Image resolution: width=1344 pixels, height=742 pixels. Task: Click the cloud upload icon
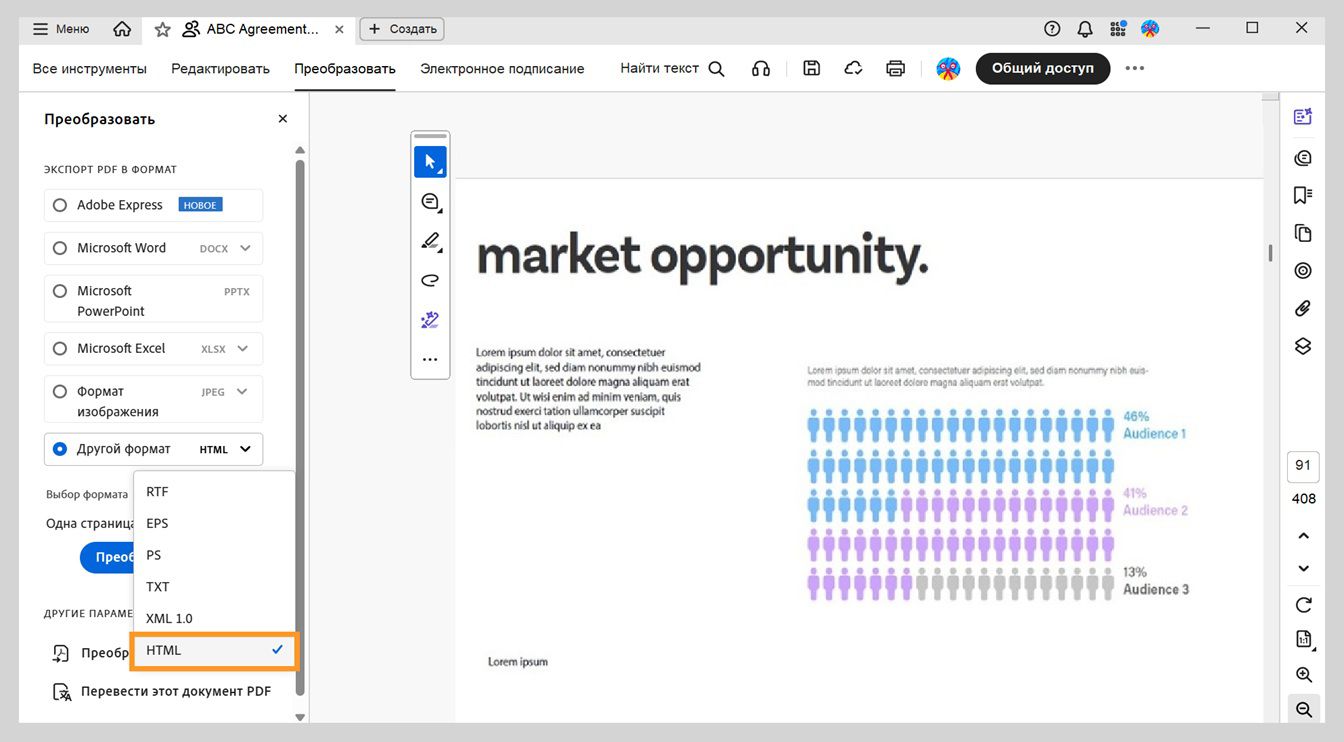point(853,68)
